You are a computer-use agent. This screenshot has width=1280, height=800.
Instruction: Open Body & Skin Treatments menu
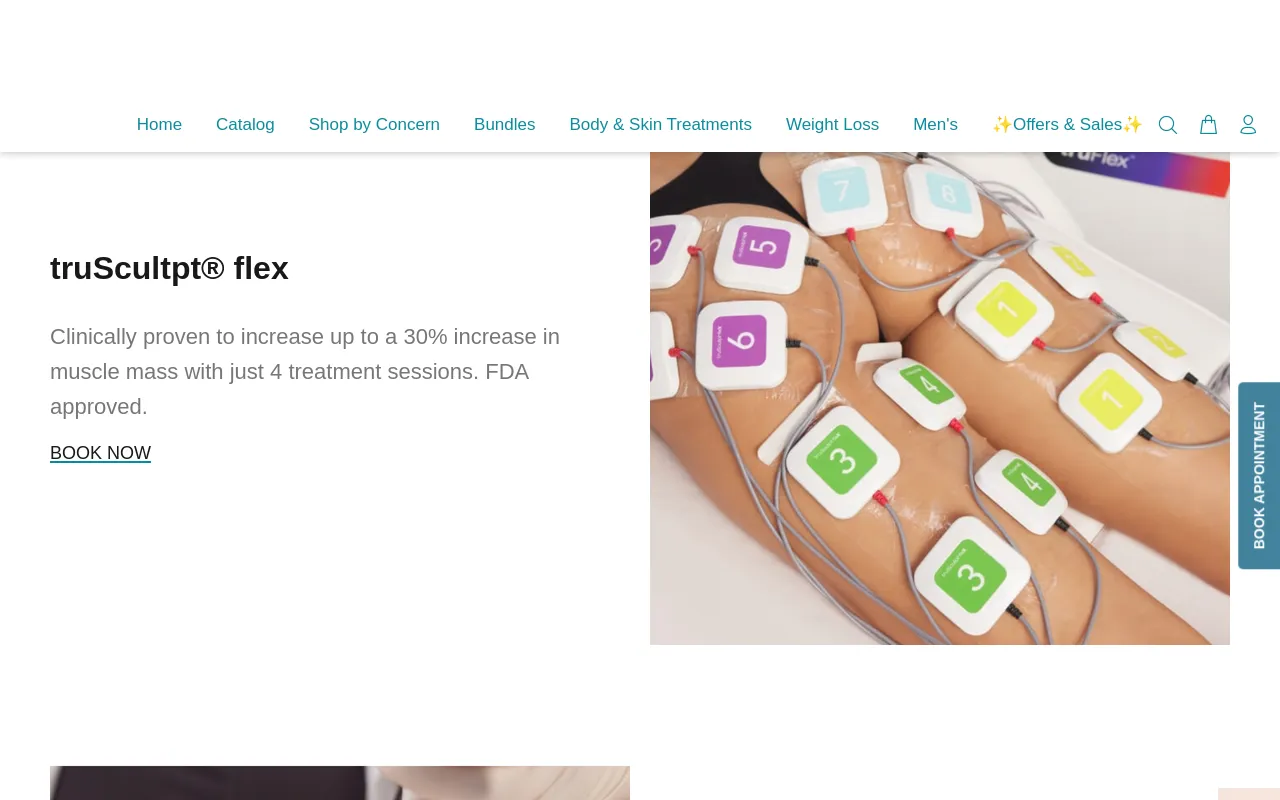[660, 125]
